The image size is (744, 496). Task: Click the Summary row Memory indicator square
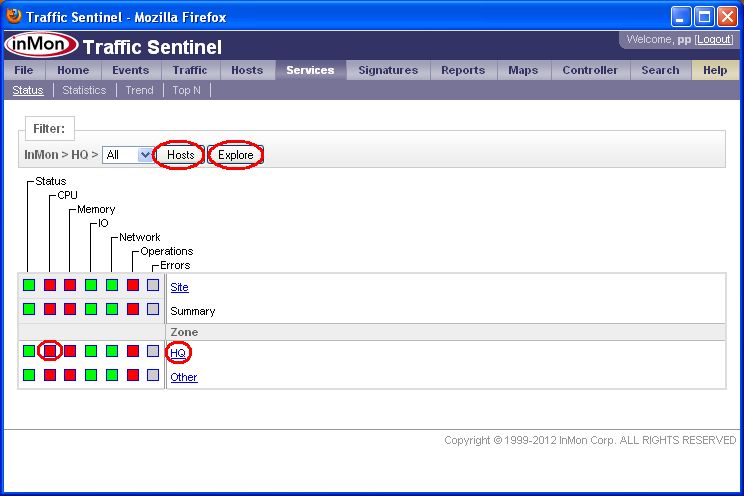[x=70, y=309]
